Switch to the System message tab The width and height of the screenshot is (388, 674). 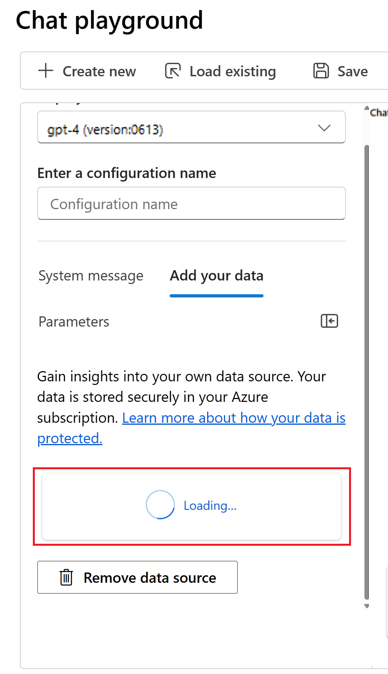click(91, 276)
